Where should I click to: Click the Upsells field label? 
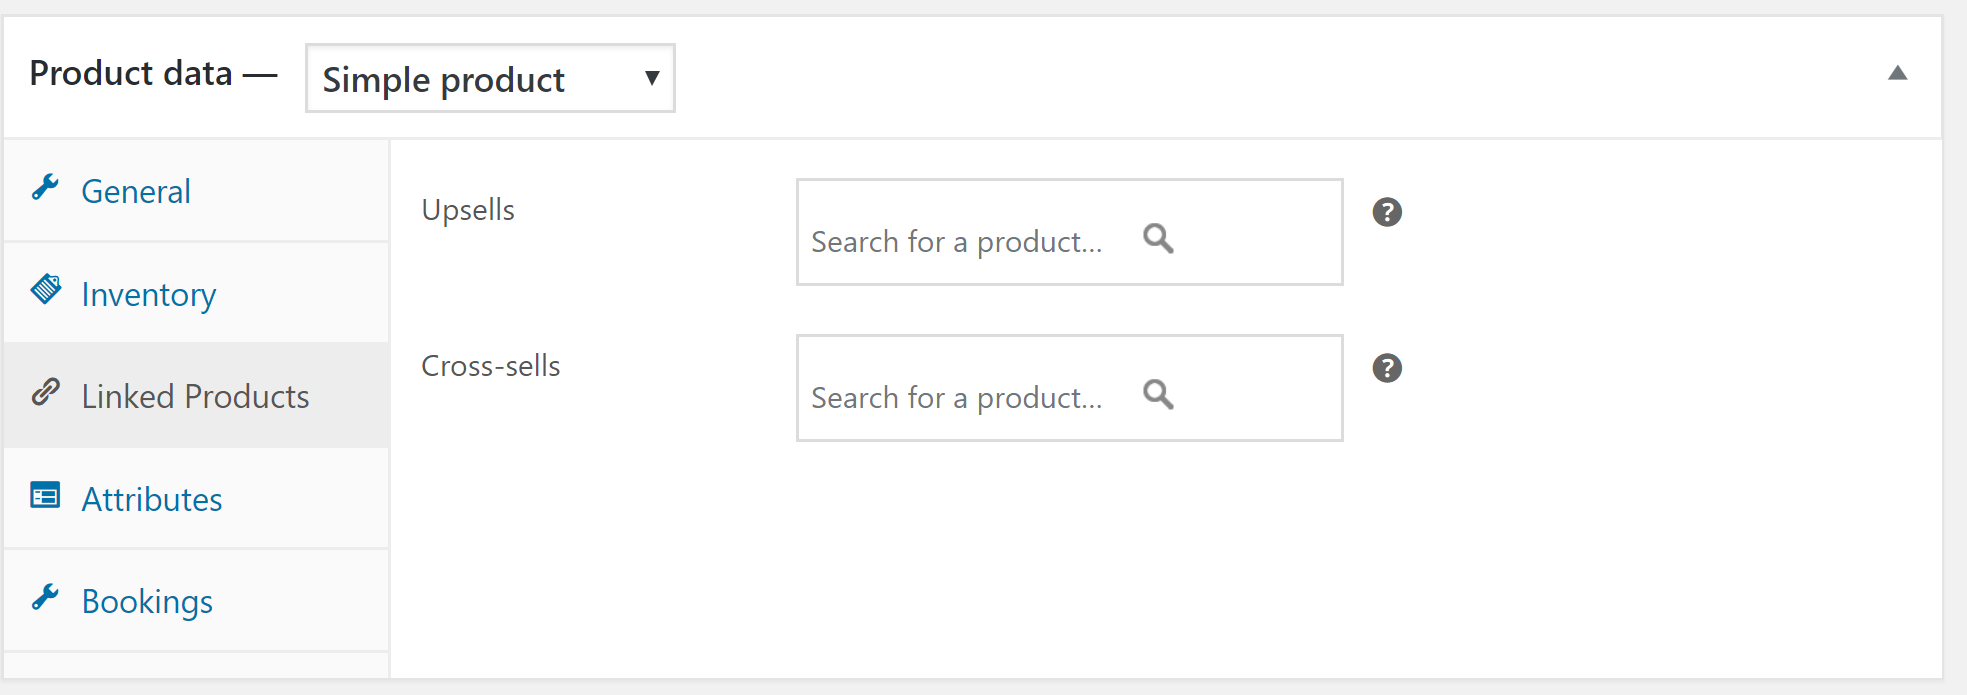tap(468, 210)
